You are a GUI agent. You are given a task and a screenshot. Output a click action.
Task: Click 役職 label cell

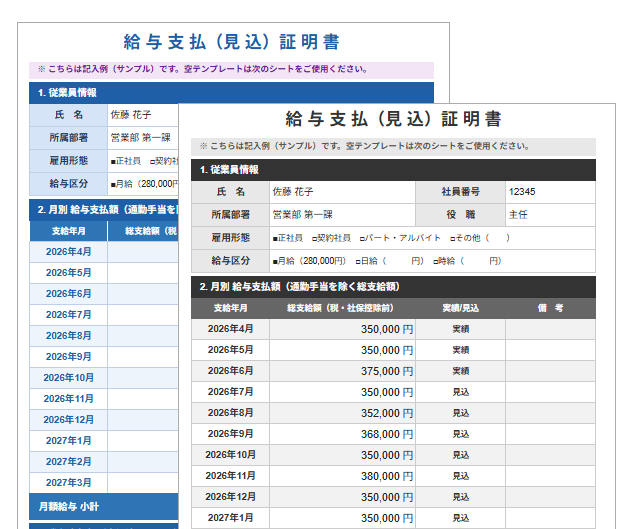click(460, 215)
